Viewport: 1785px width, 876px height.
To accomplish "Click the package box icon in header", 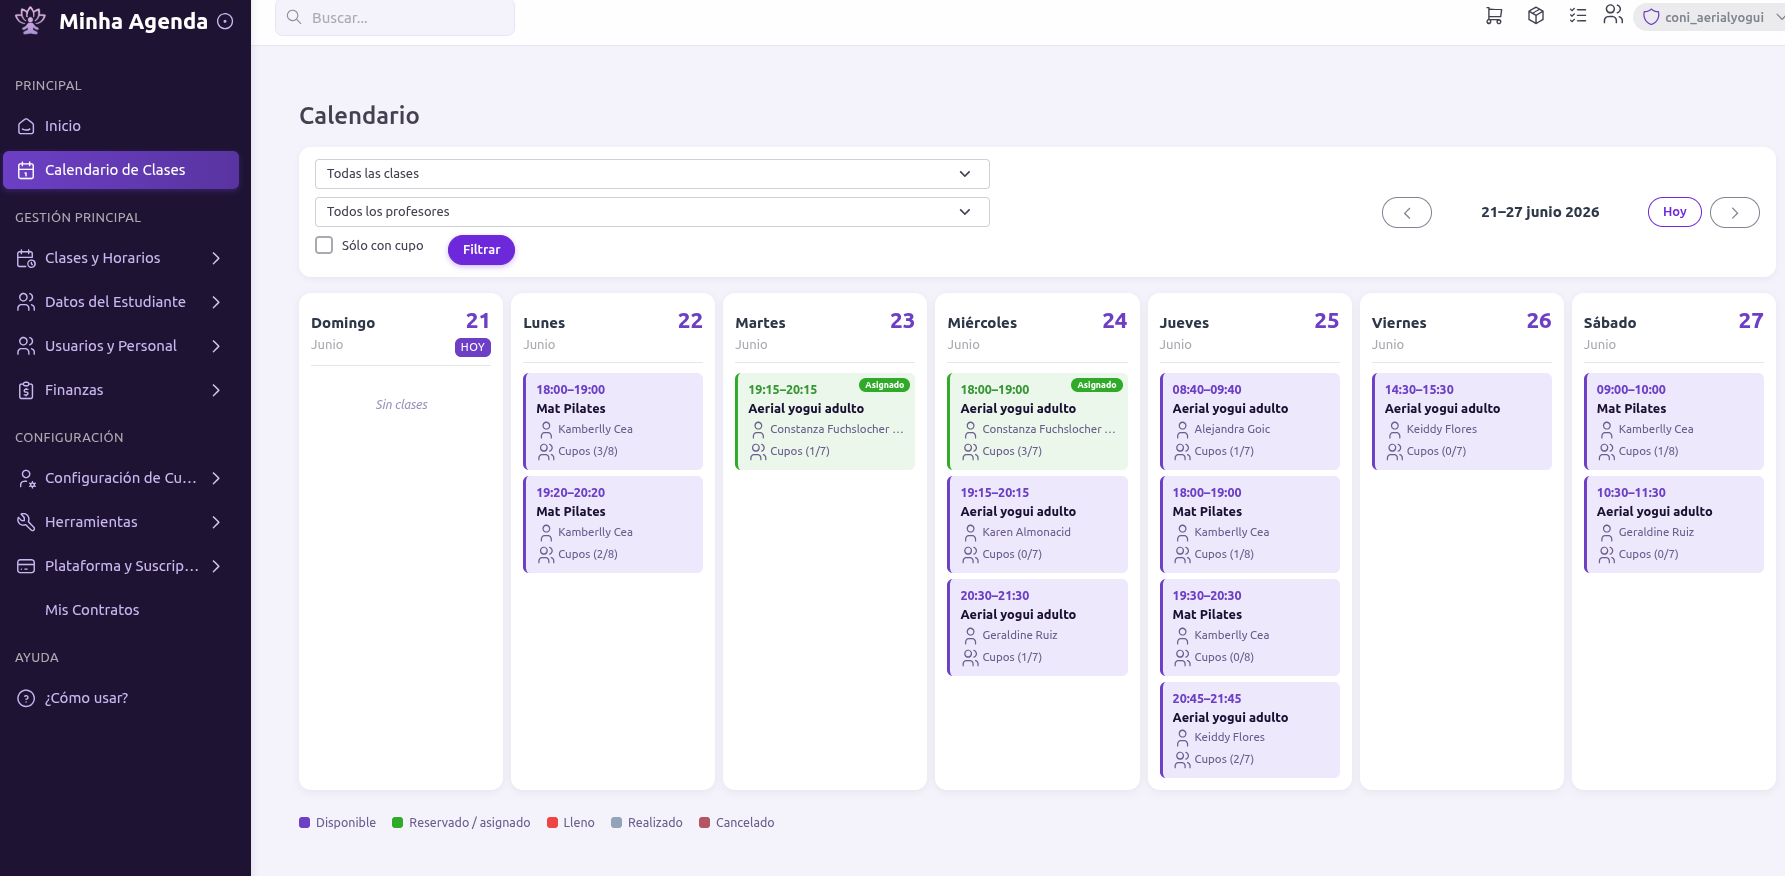I will [x=1536, y=16].
